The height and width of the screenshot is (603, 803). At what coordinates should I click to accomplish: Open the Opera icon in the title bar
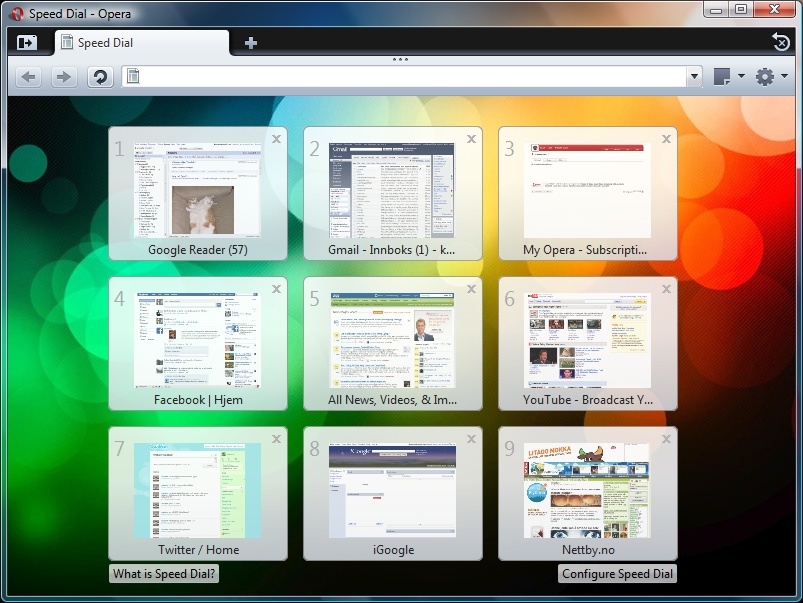click(16, 14)
